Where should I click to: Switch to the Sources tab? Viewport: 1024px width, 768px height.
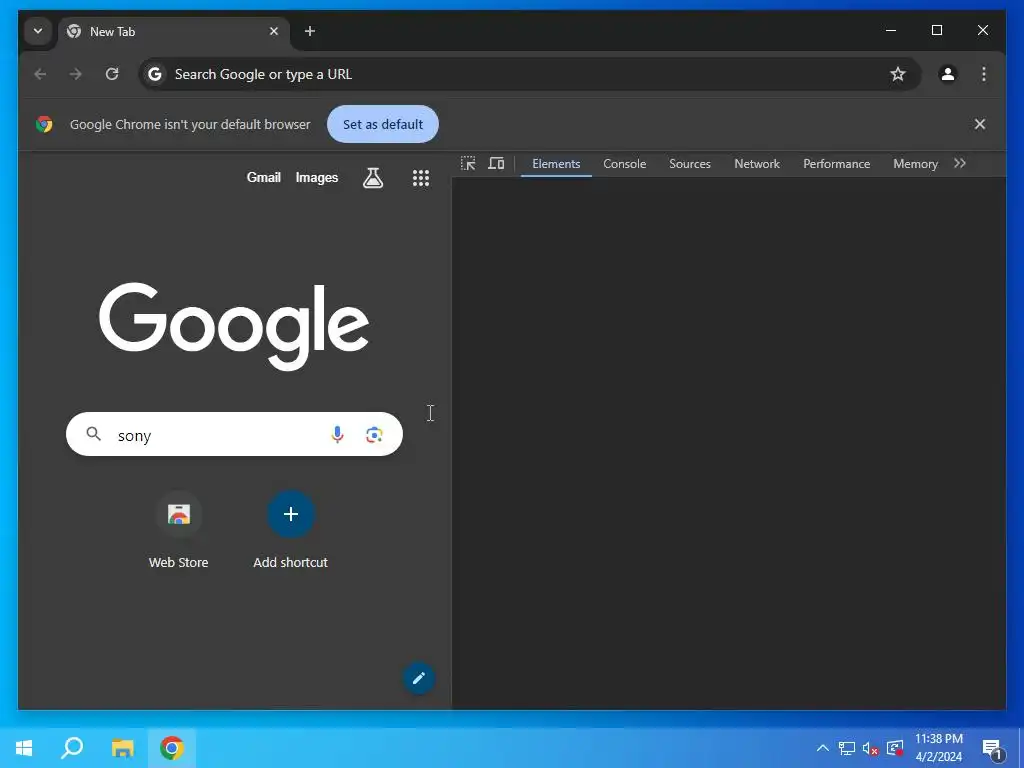coord(690,164)
